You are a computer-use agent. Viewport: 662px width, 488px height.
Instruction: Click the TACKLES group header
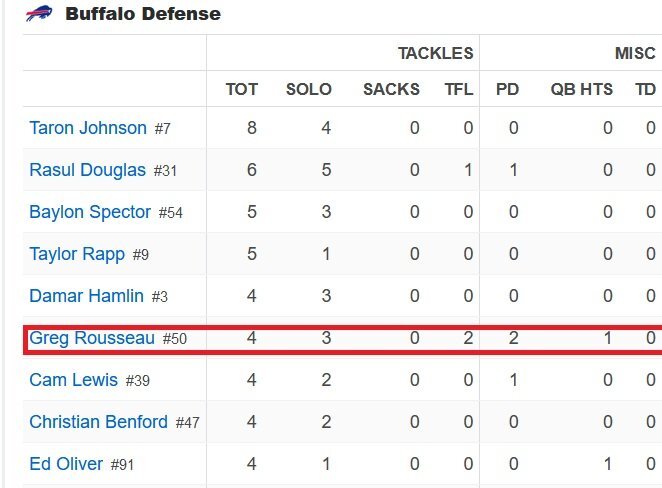click(x=436, y=54)
